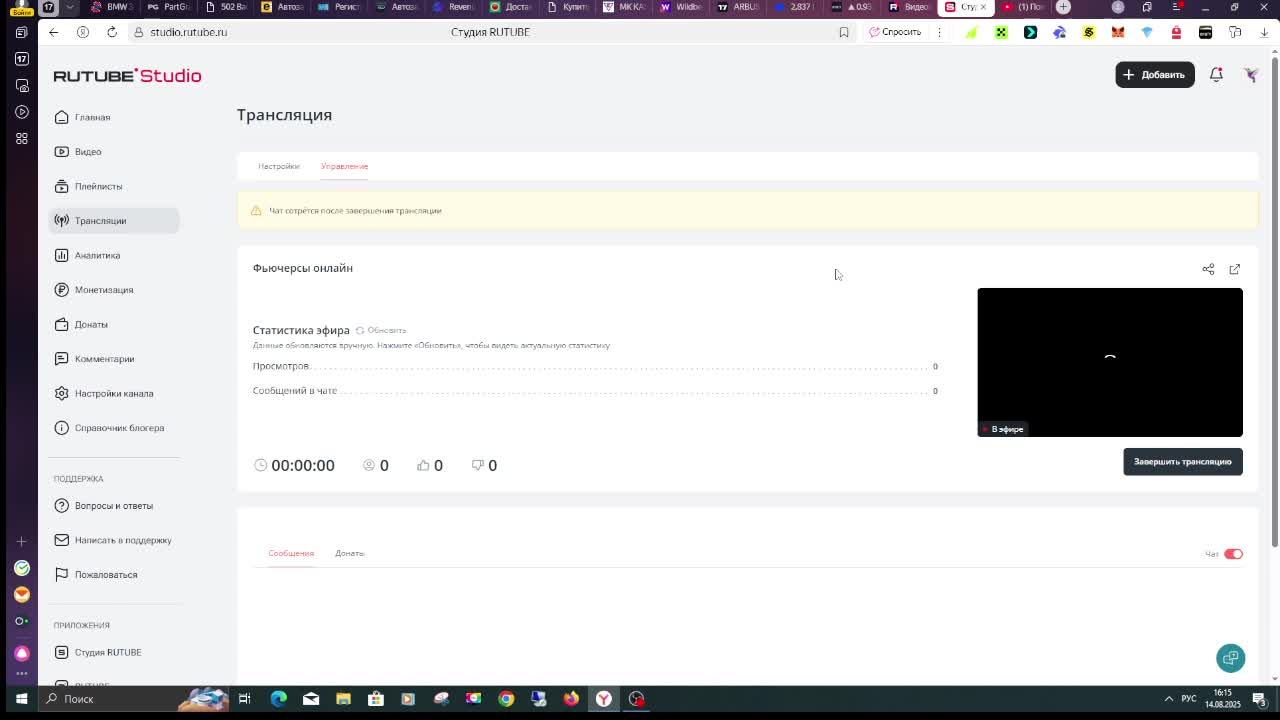Open a new browser tab

1063,7
